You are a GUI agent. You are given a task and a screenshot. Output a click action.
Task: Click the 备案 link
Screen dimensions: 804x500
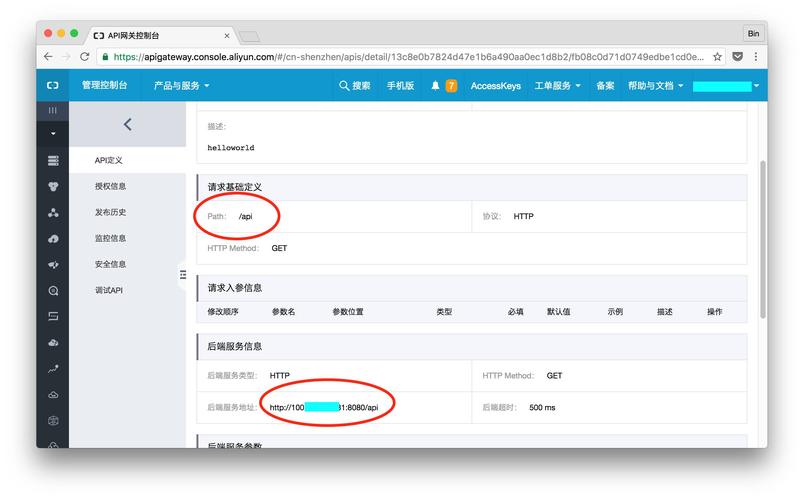click(605, 86)
